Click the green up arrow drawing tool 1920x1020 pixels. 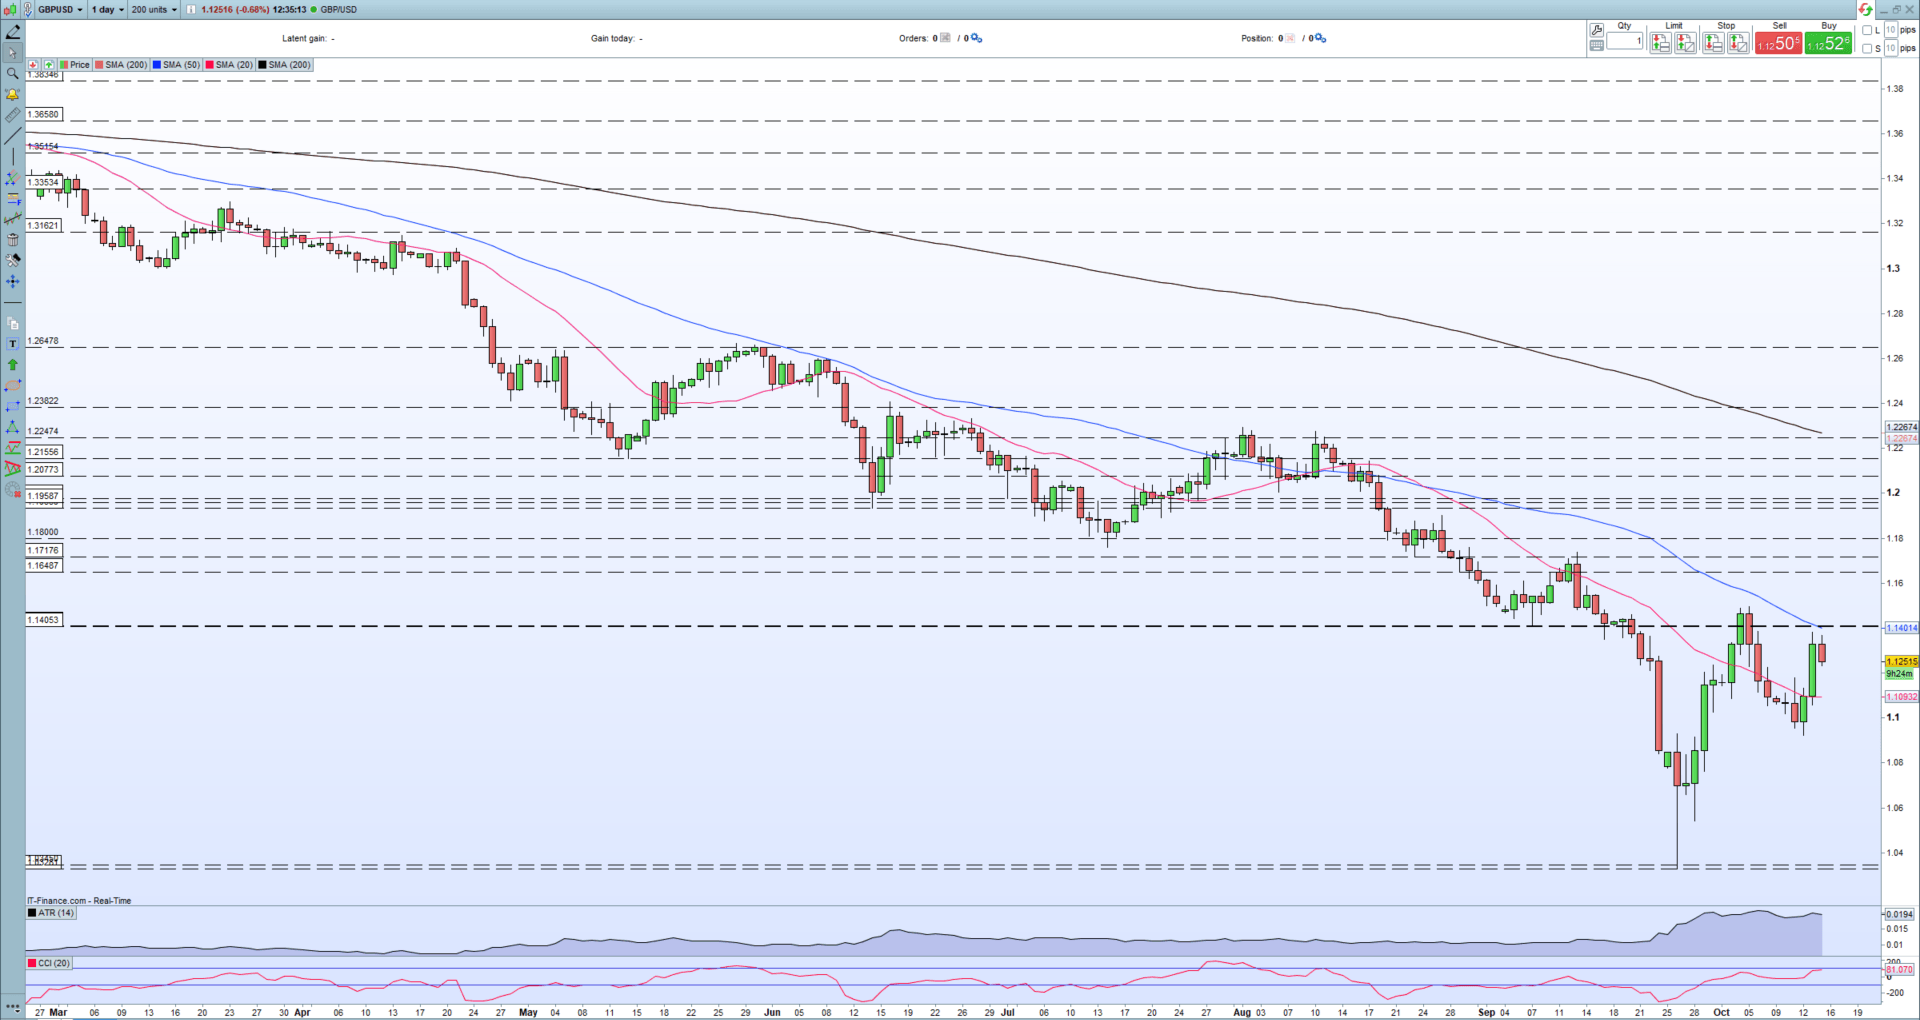click(13, 365)
